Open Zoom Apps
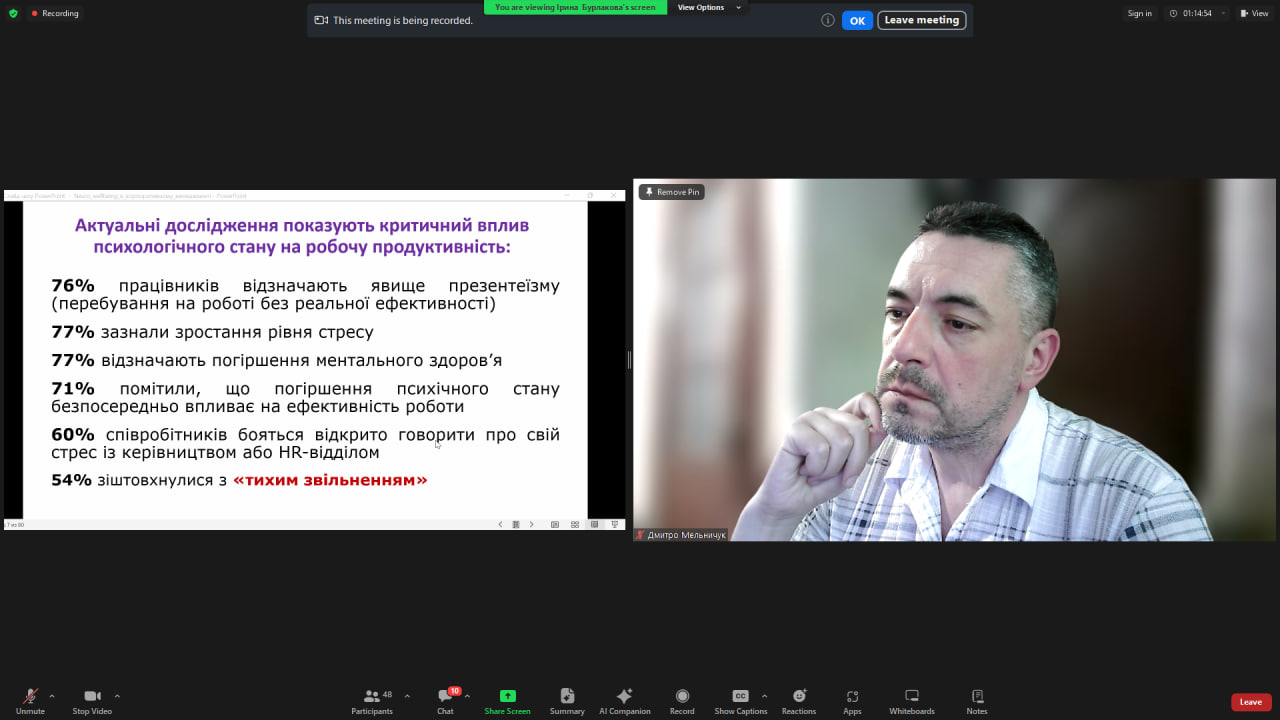Screen dimensions: 1280x720 coord(852,701)
